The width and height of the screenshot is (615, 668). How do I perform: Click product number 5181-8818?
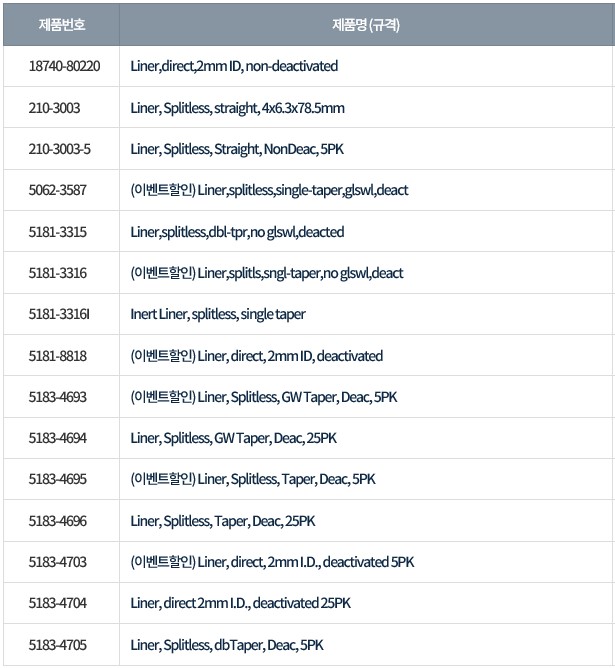coord(58,356)
